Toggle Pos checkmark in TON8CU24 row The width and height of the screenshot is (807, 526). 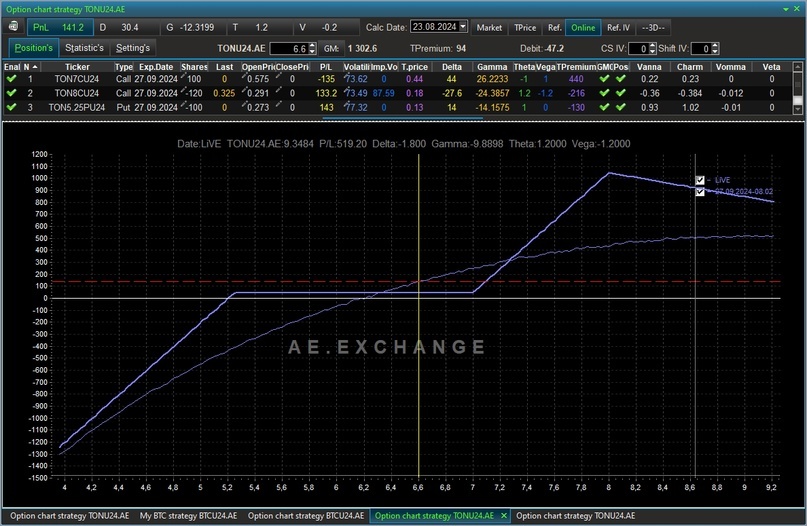[x=621, y=93]
